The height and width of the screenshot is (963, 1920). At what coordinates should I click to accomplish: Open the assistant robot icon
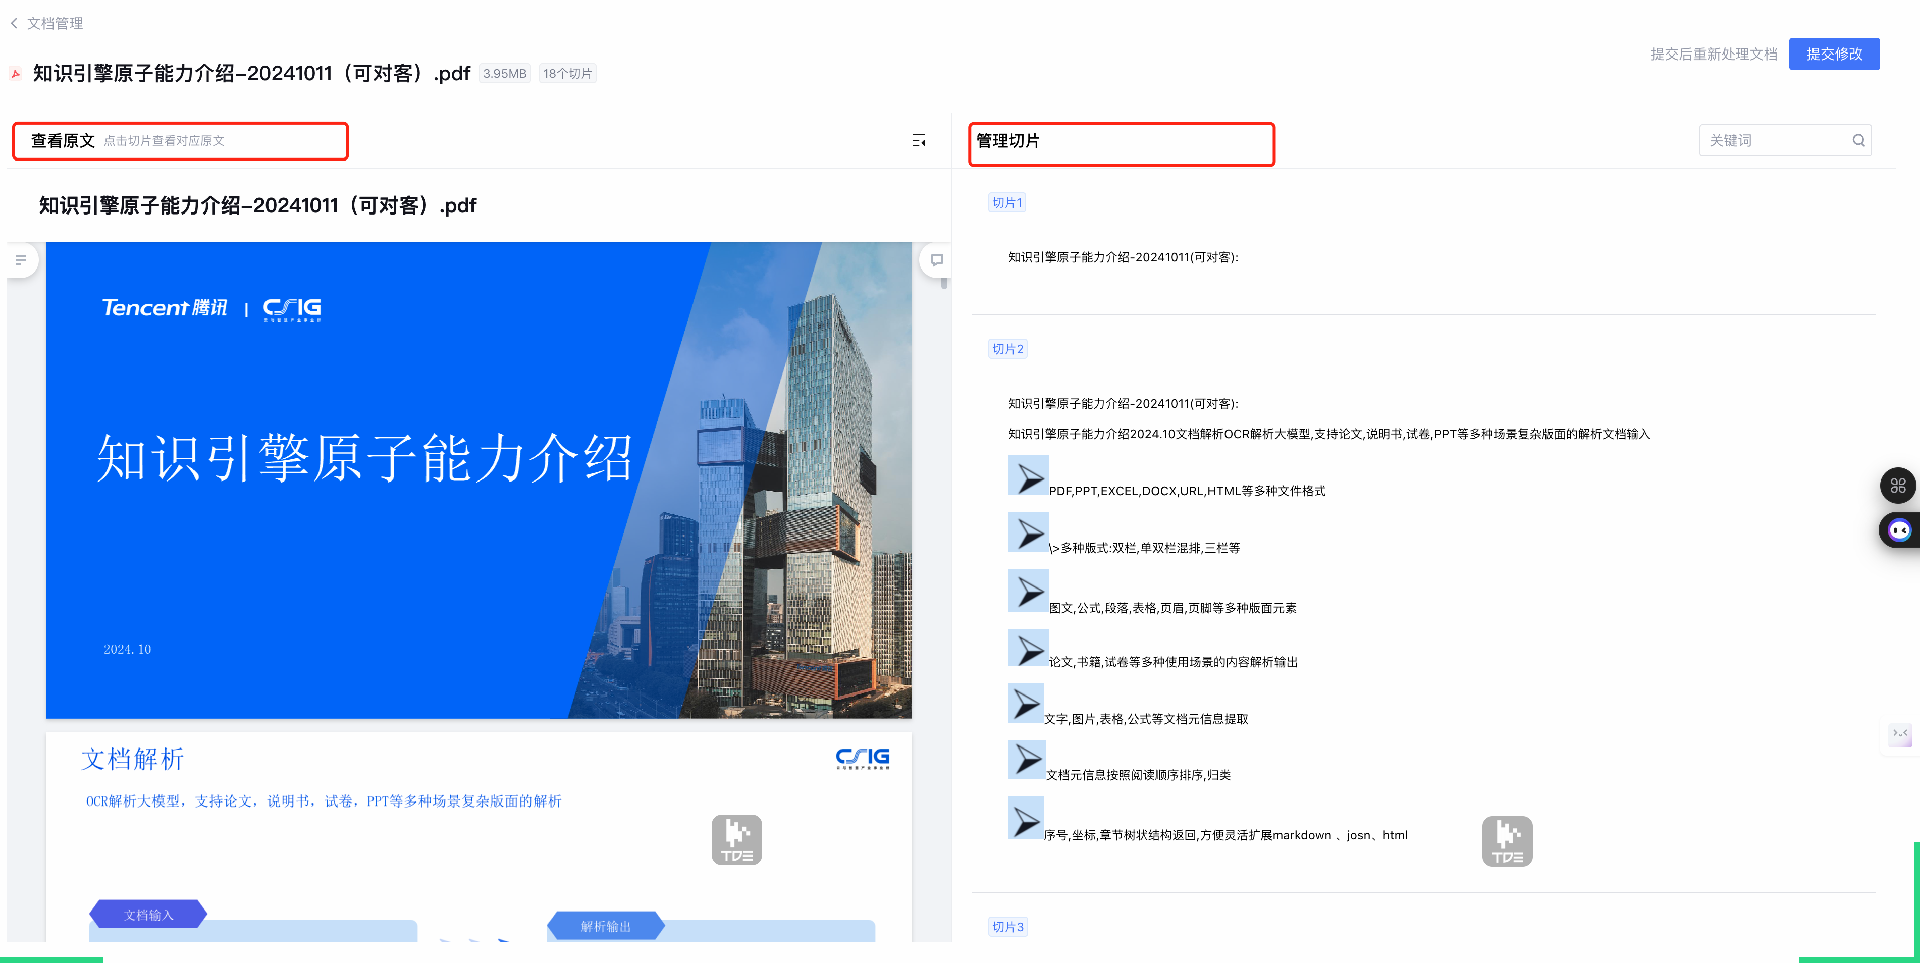pyautogui.click(x=1899, y=530)
